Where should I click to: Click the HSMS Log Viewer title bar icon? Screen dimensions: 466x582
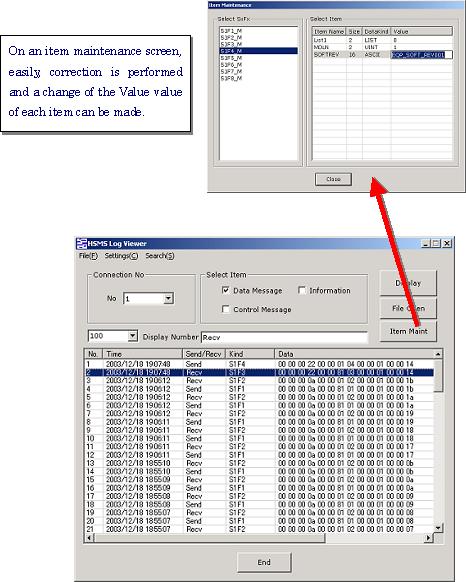(81, 243)
